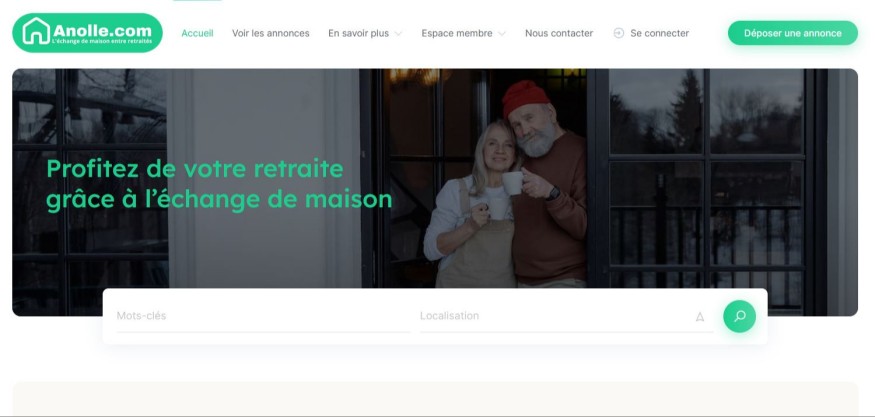Open the Nous contacter page
875x417 pixels.
[x=559, y=33]
